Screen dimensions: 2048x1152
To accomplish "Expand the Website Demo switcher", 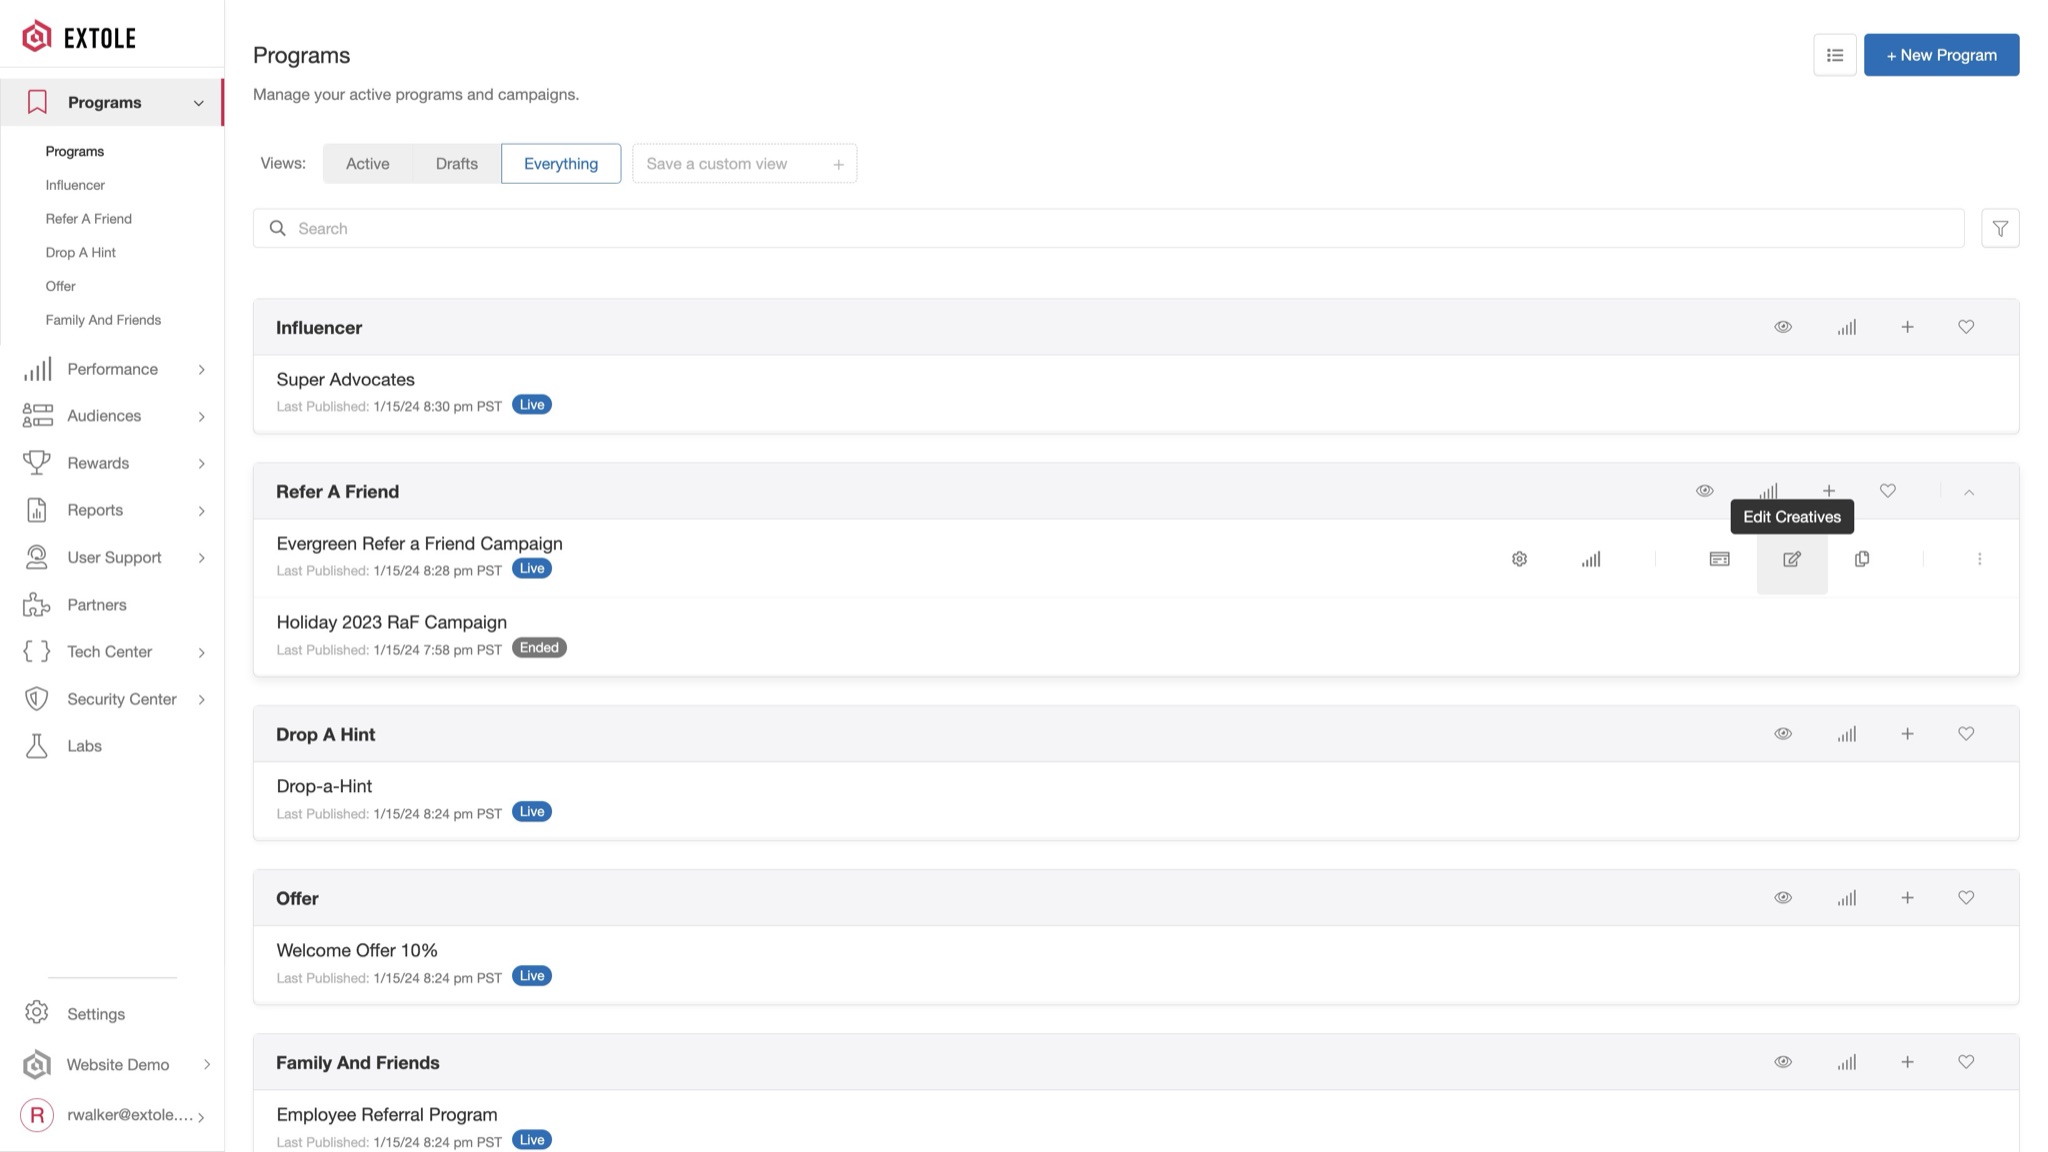I will click(x=206, y=1065).
